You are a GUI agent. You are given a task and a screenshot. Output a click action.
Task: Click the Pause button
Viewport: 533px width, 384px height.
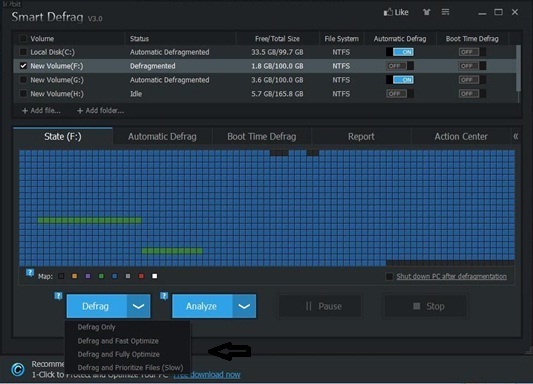coord(320,306)
